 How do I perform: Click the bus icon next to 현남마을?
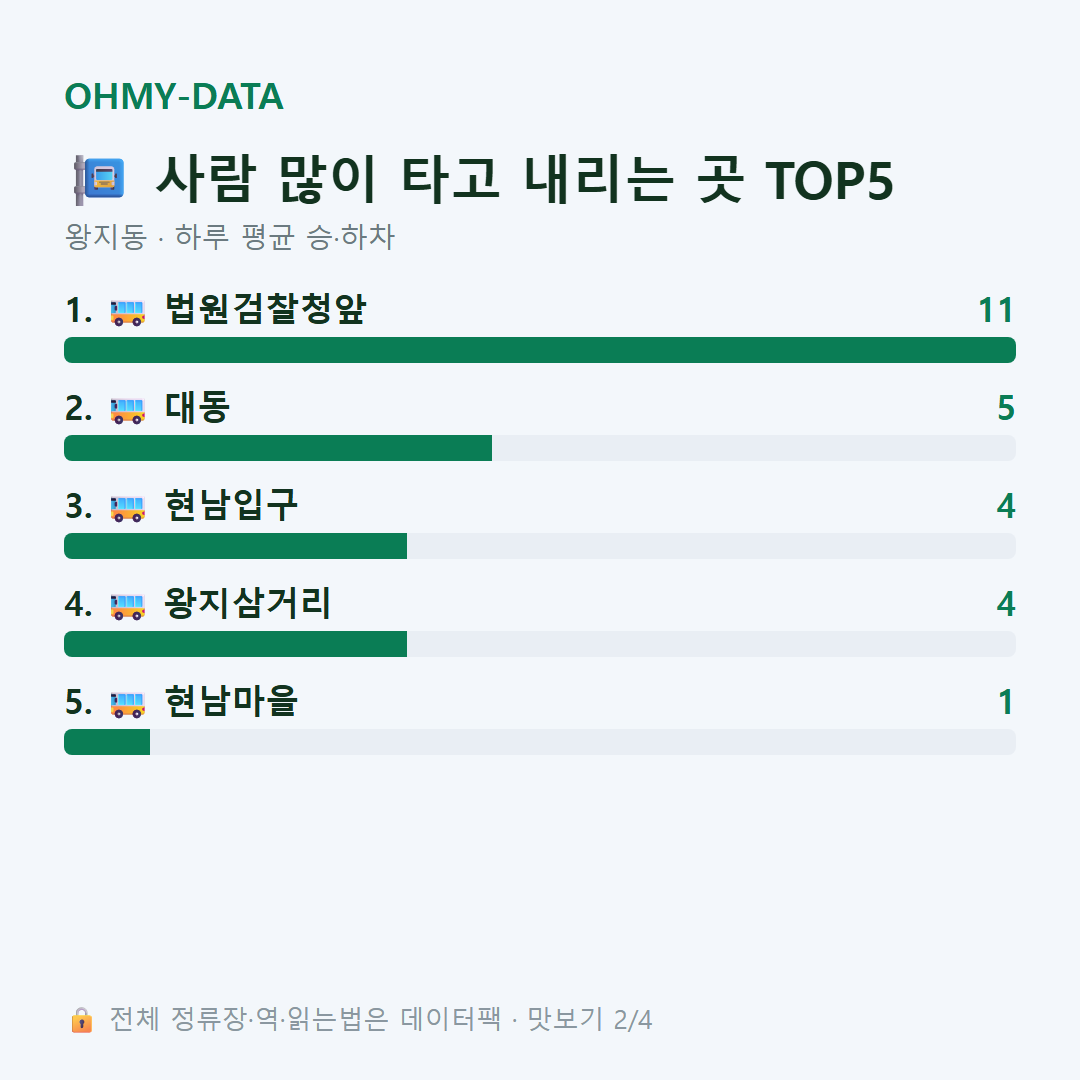(x=127, y=705)
